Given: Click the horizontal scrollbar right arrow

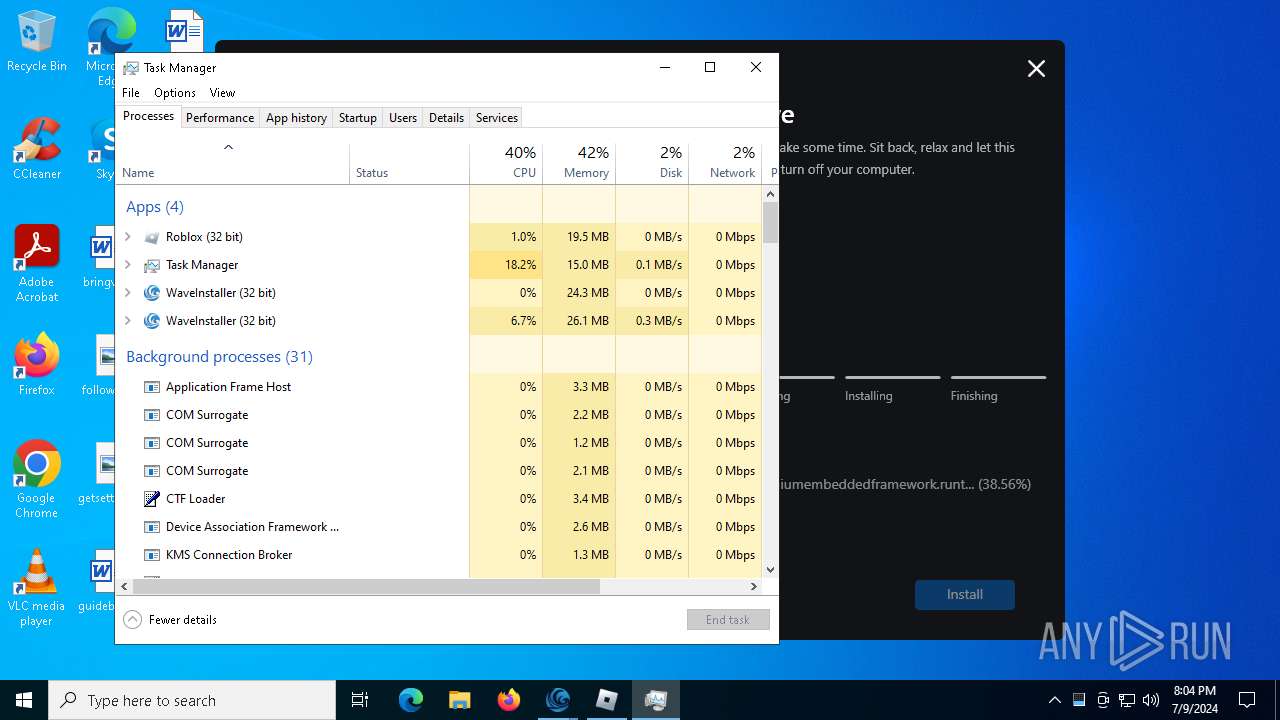Looking at the screenshot, I should pyautogui.click(x=754, y=587).
